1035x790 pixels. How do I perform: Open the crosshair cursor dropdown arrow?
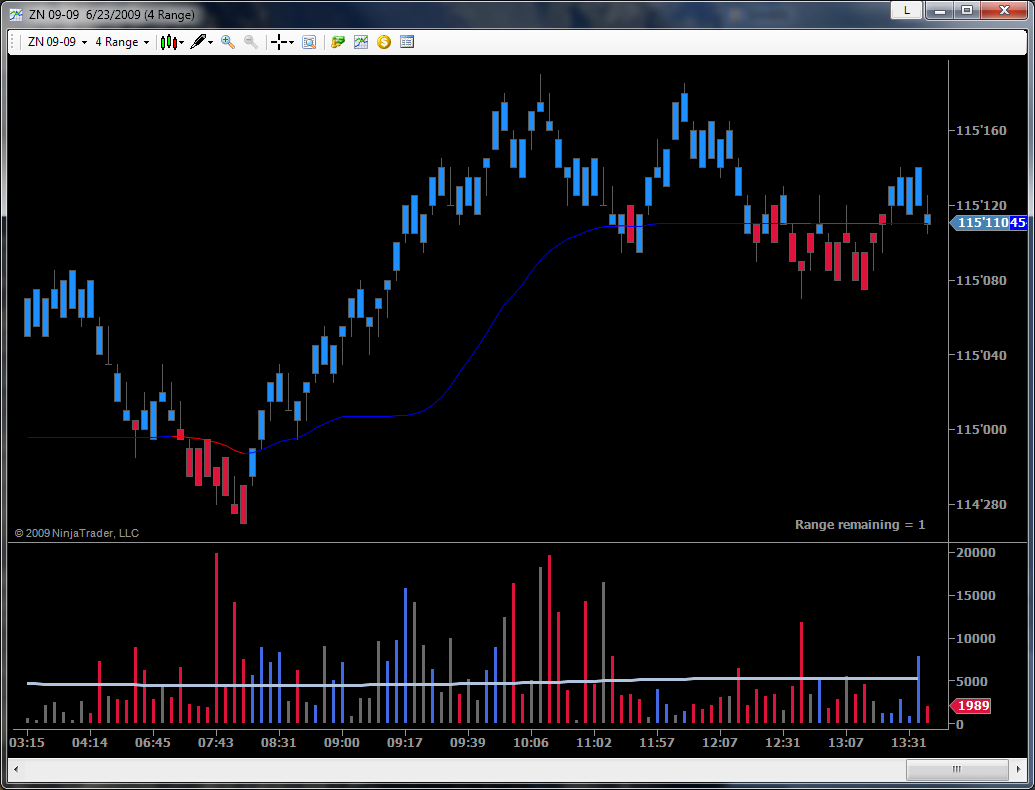click(291, 42)
